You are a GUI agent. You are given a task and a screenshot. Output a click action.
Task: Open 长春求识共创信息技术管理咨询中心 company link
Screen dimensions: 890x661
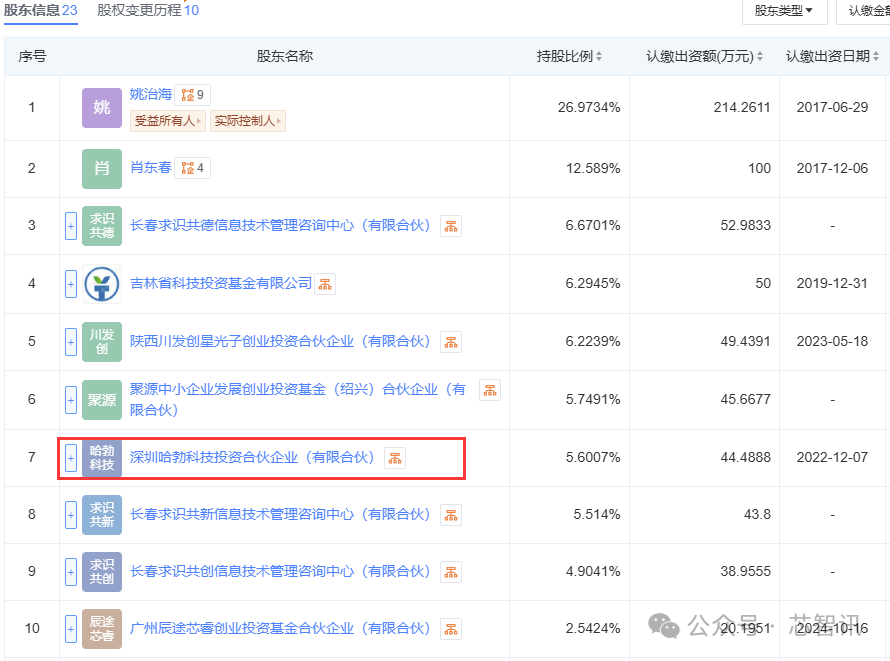pyautogui.click(x=280, y=571)
